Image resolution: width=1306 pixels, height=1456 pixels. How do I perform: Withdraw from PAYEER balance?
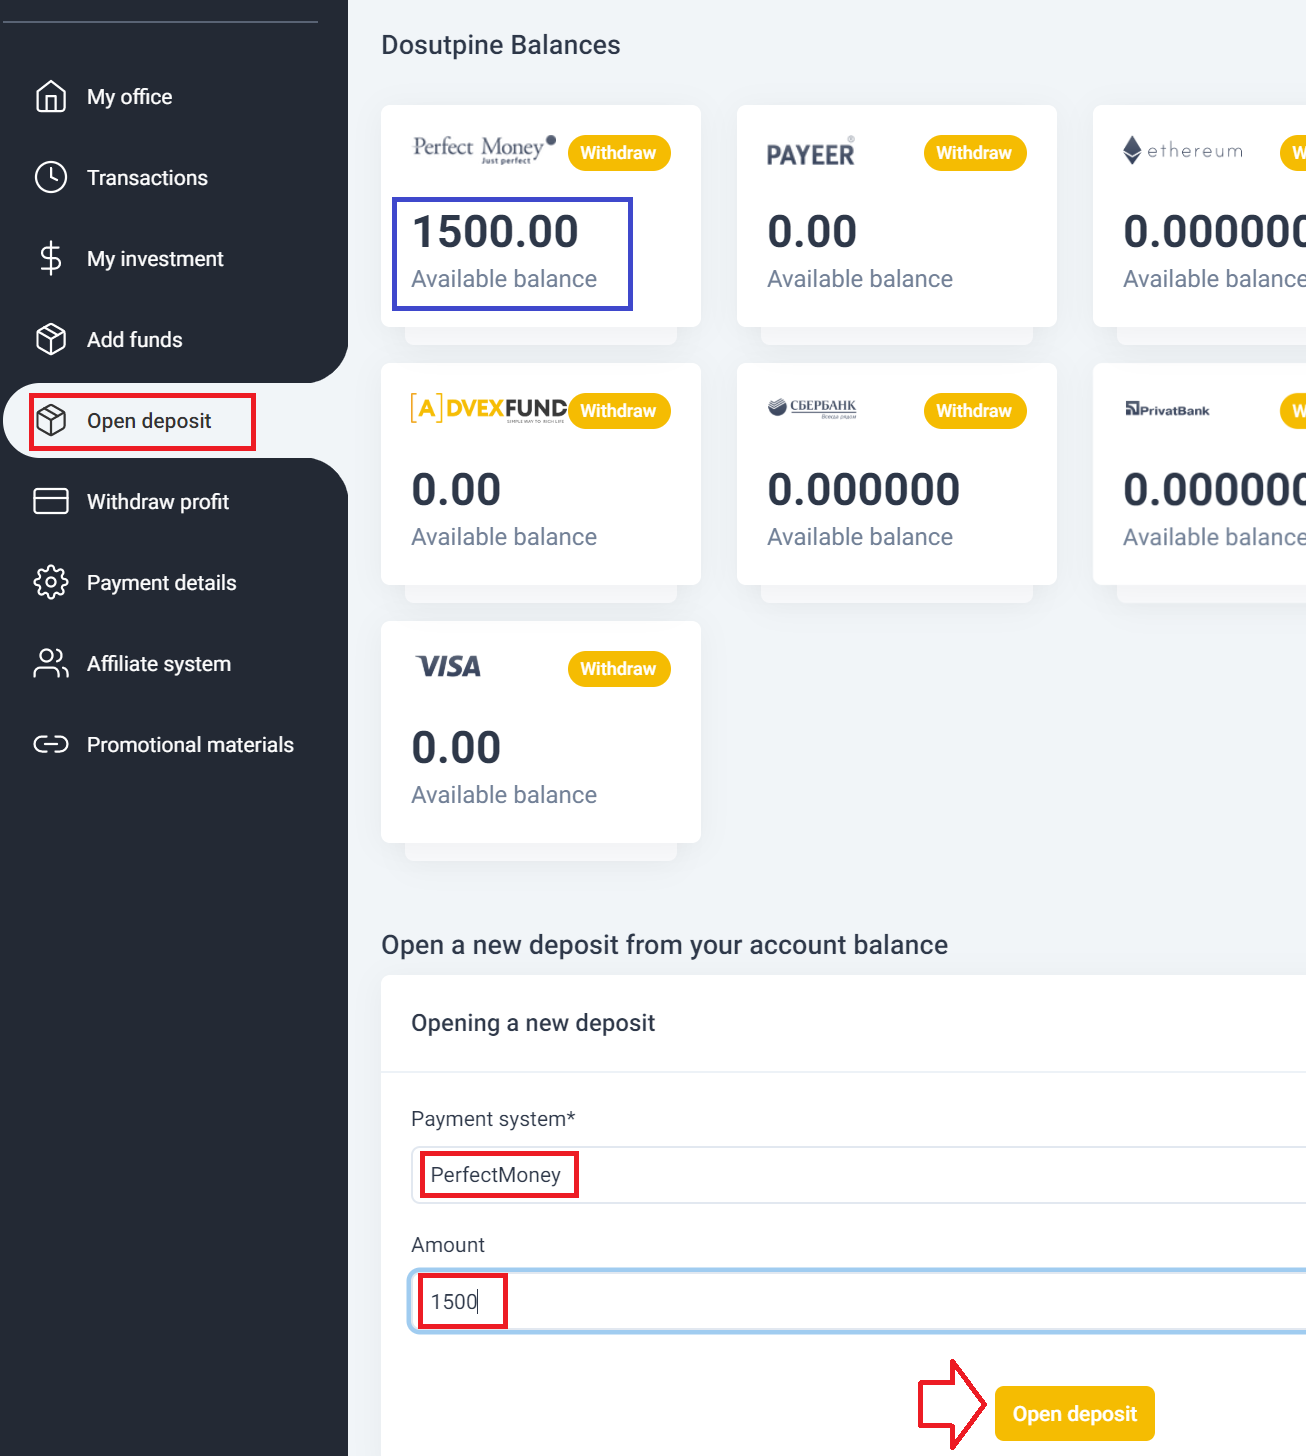(x=975, y=153)
